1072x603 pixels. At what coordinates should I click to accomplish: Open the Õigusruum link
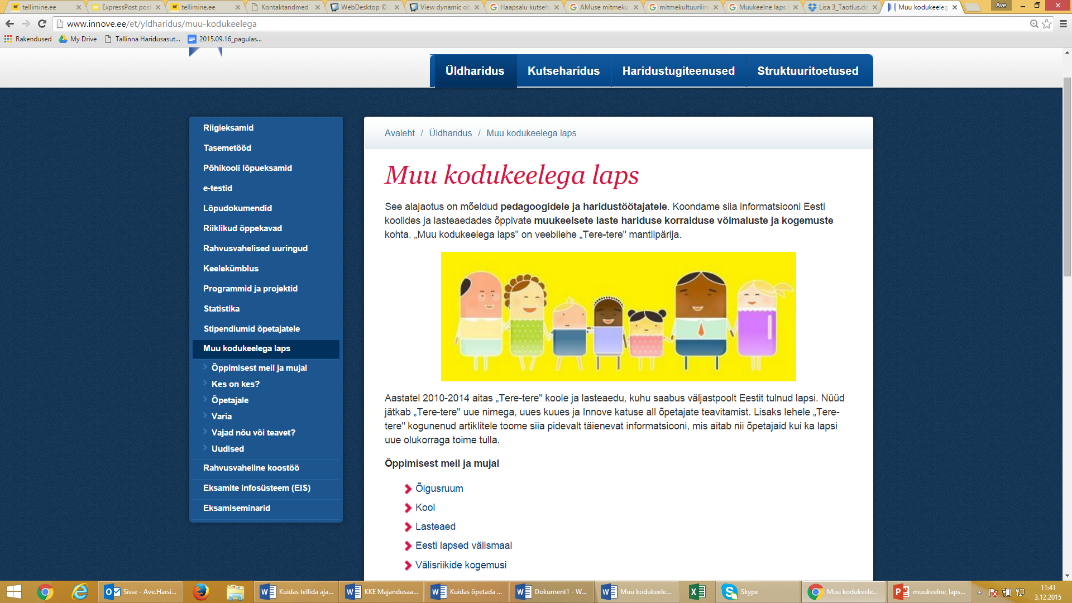(x=439, y=489)
